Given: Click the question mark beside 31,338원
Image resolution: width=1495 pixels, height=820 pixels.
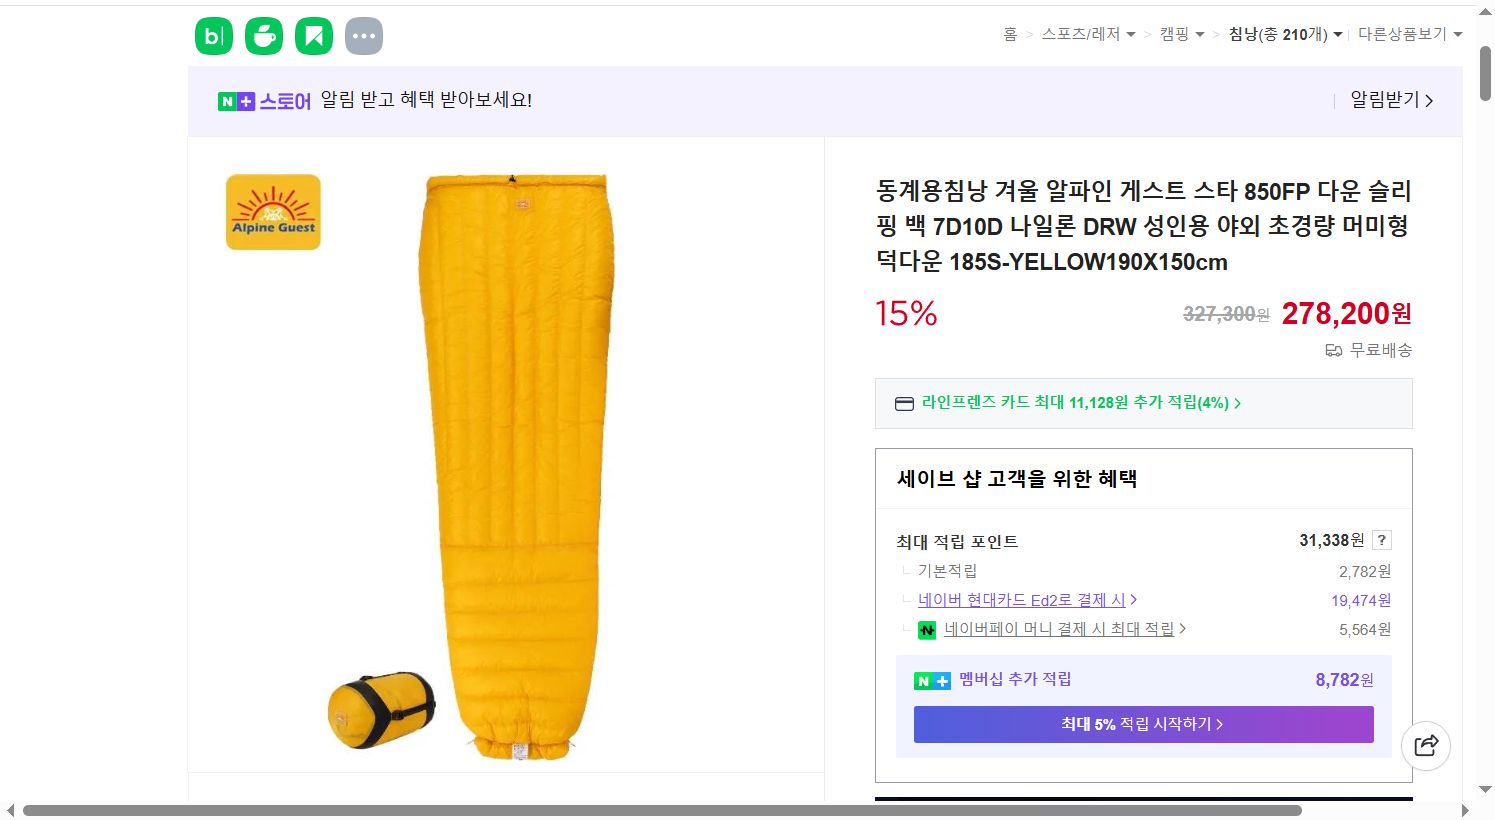Looking at the screenshot, I should click(1382, 540).
